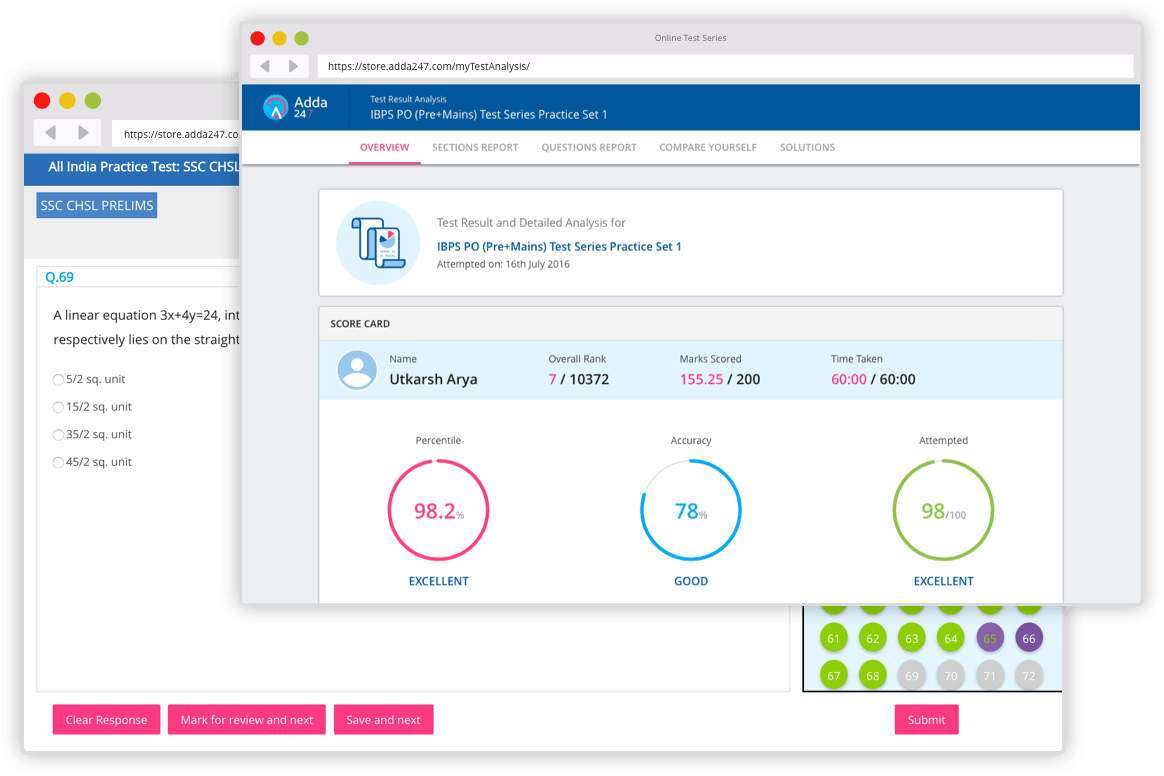Open marked question 65 in the palette
The height and width of the screenshot is (776, 1164).
point(990,638)
